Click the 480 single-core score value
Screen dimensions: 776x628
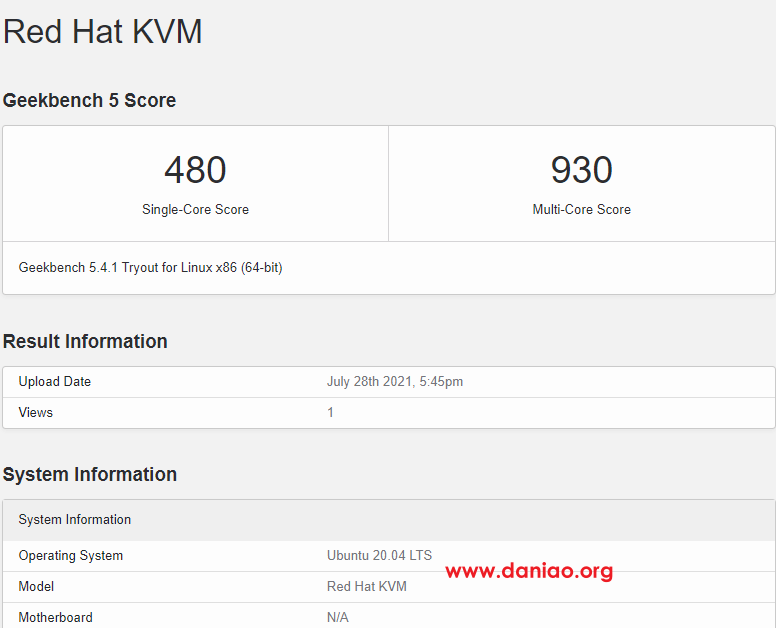pyautogui.click(x=195, y=170)
